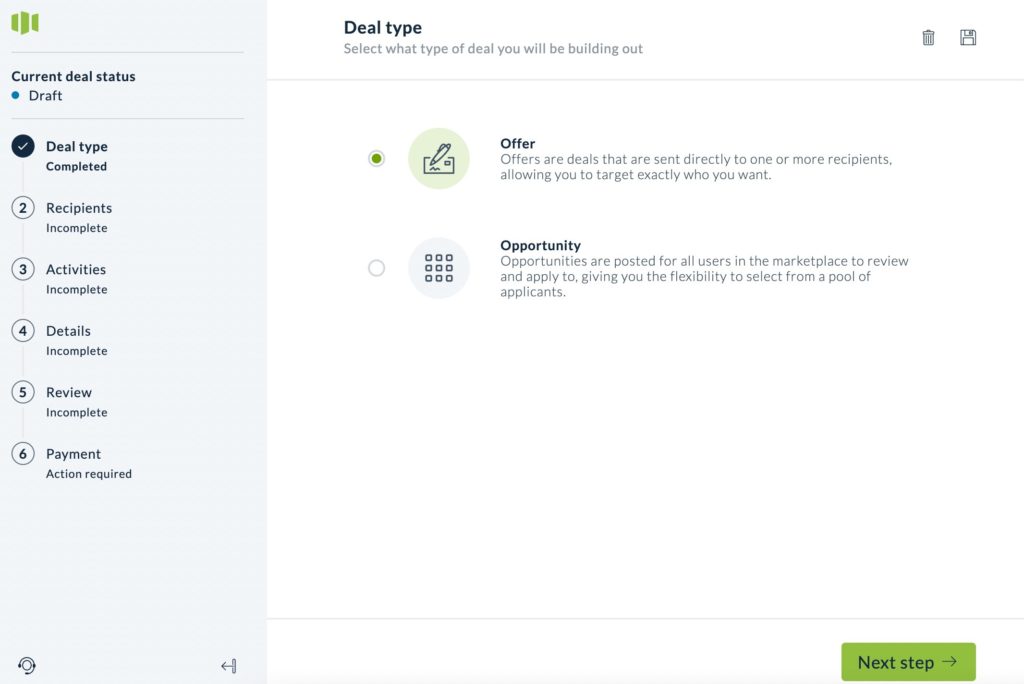Click the Next step button
This screenshot has height=684, width=1024.
pos(908,662)
